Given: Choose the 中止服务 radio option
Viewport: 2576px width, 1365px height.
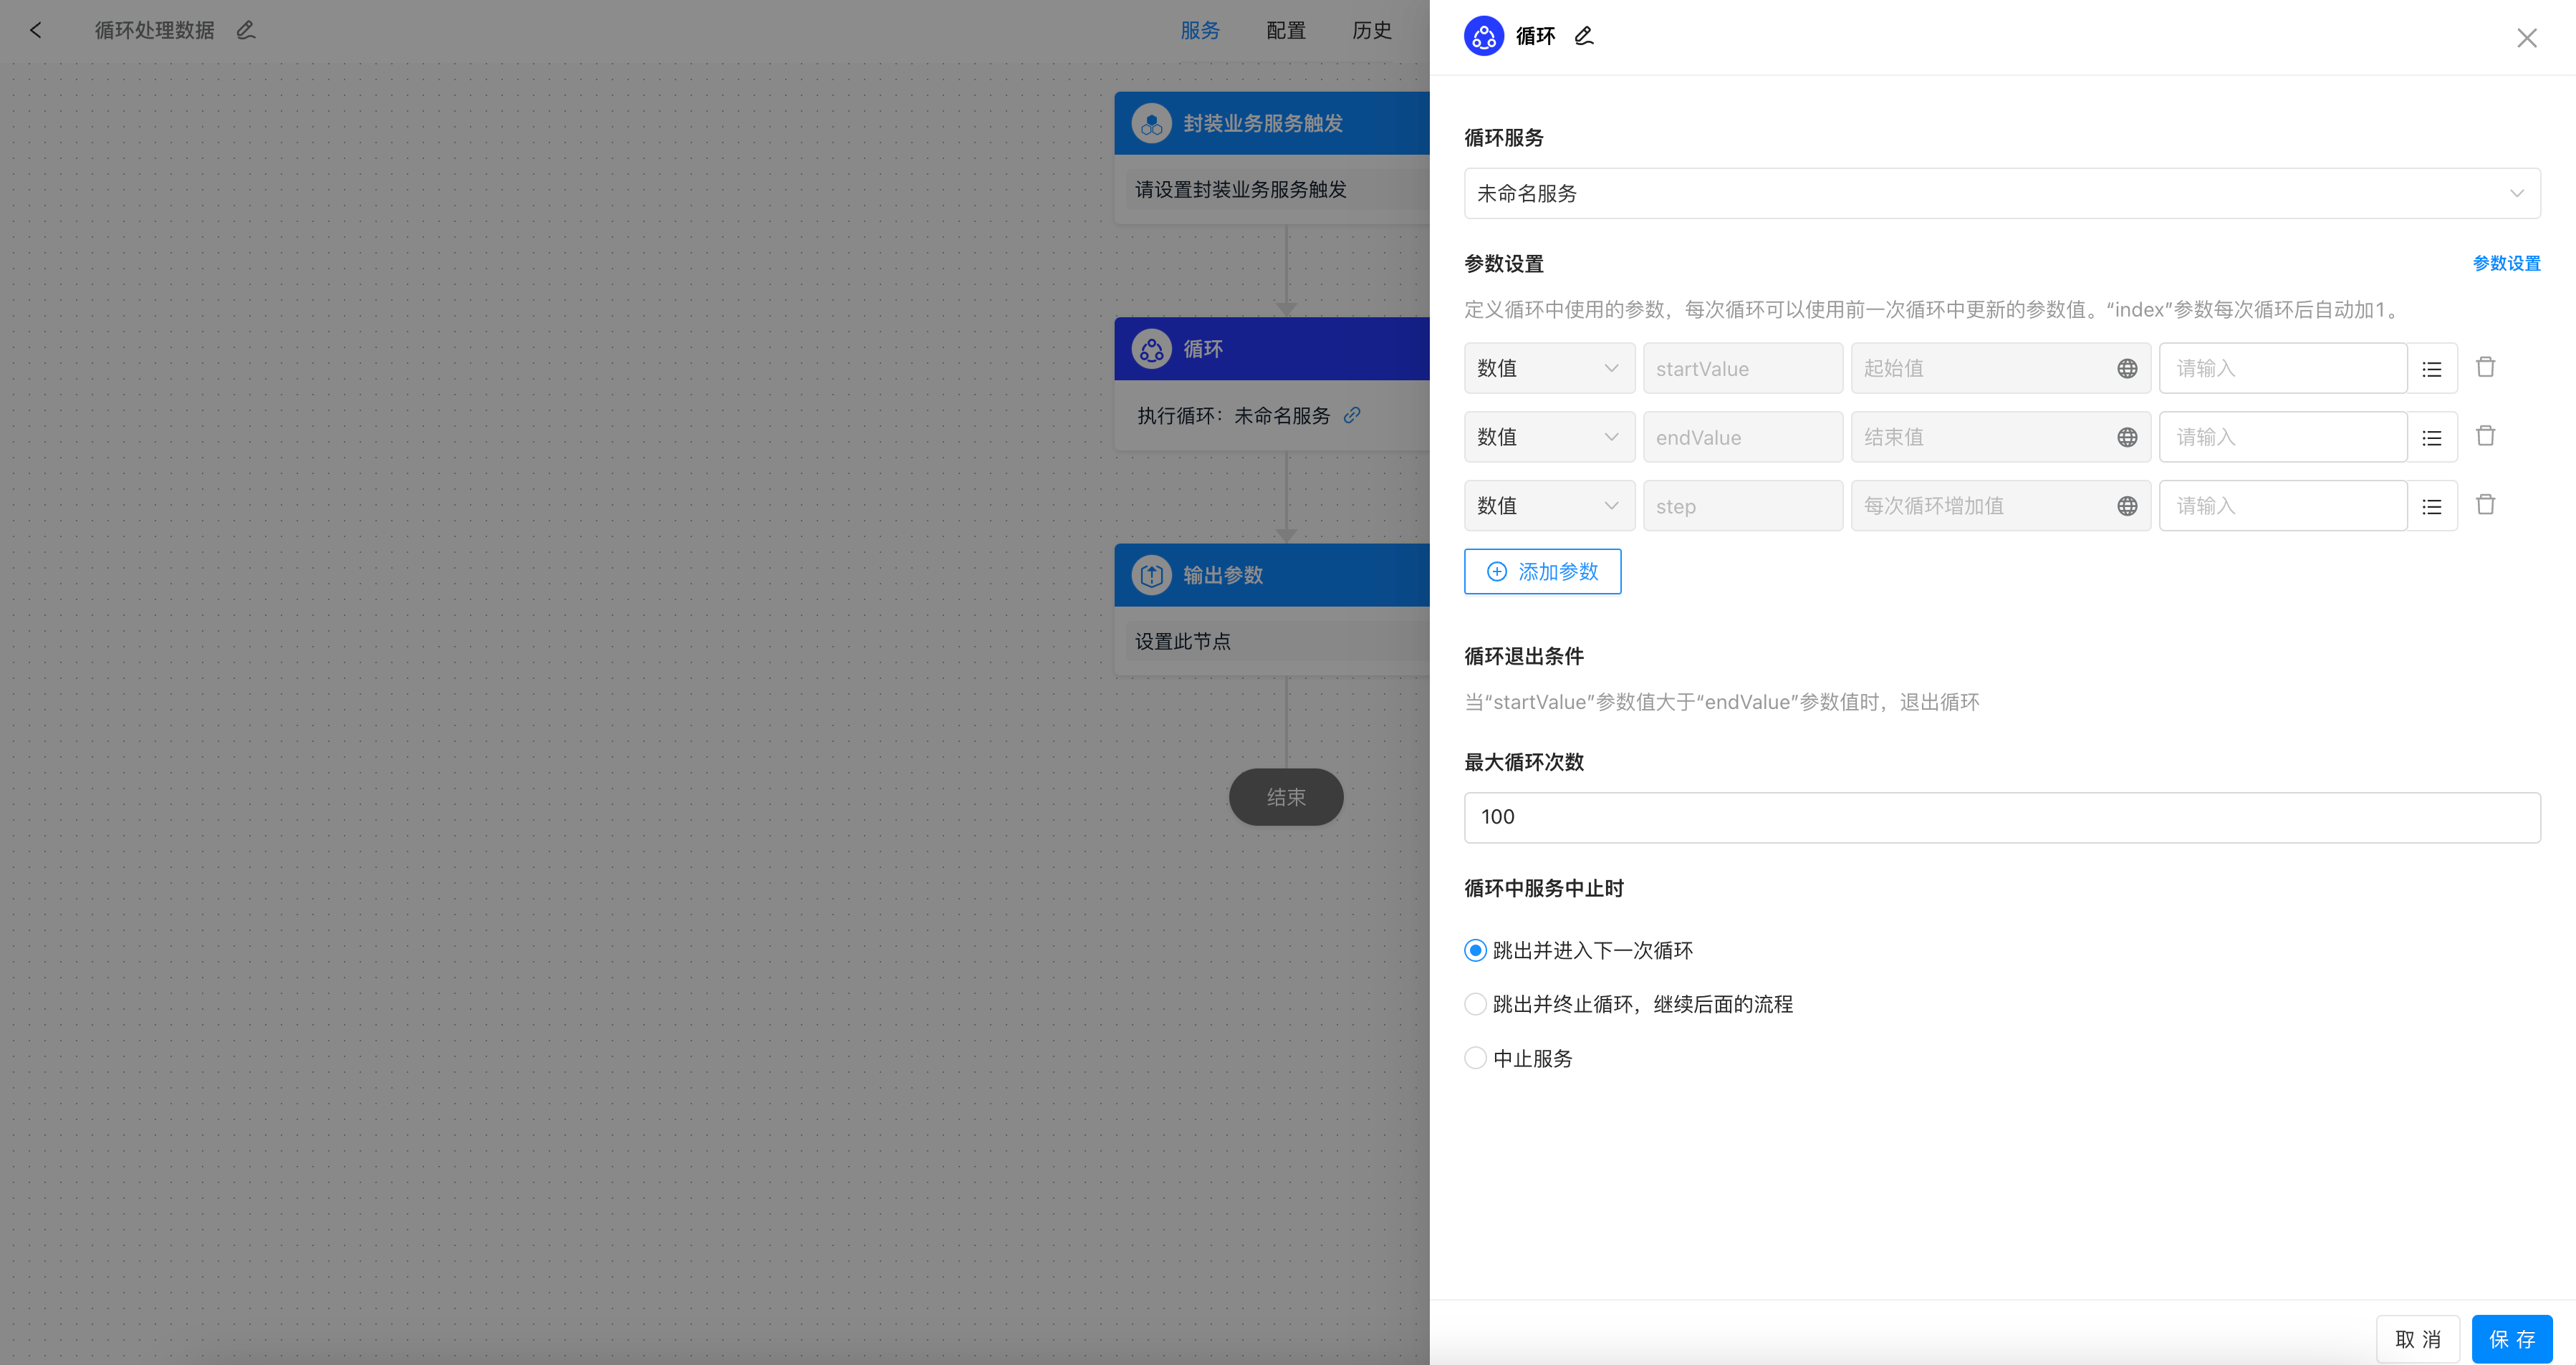Looking at the screenshot, I should tap(1475, 1058).
